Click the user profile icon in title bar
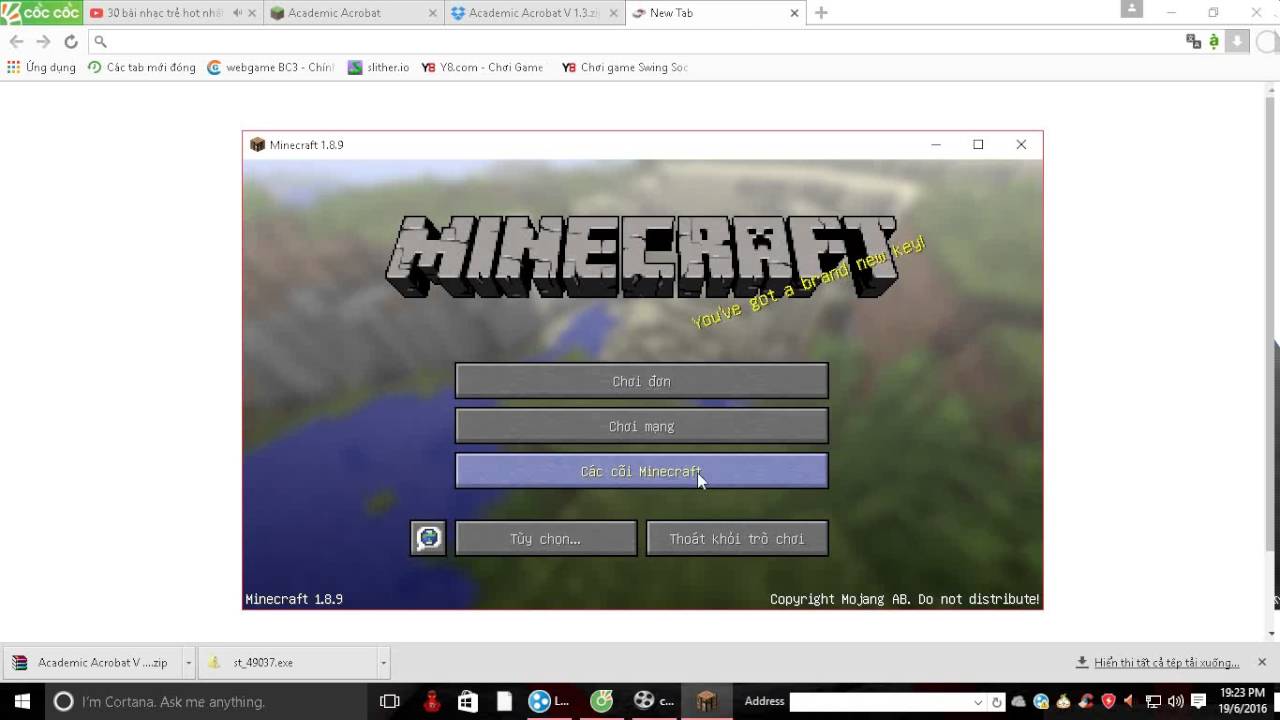Viewport: 1280px width, 720px height. (1132, 9)
